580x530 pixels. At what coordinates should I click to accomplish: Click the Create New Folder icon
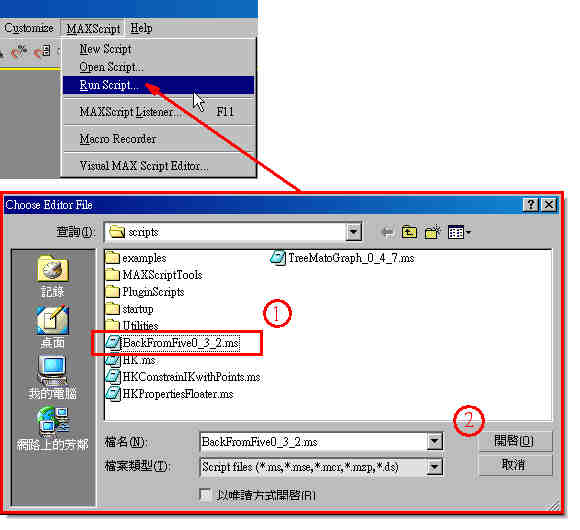432,232
